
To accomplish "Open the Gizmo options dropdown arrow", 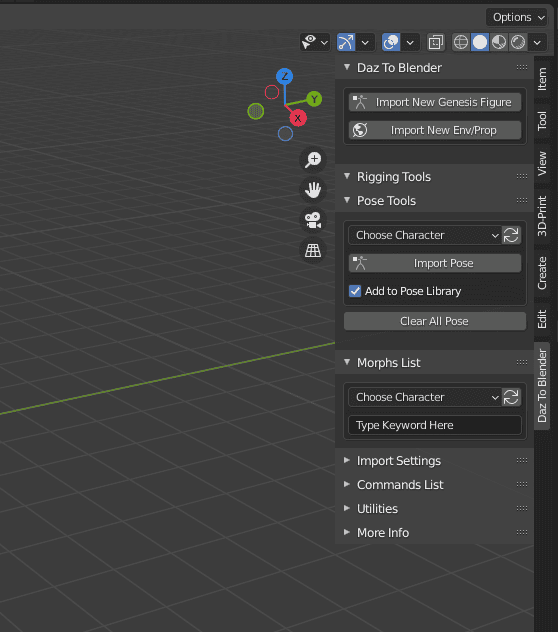I will (x=365, y=42).
